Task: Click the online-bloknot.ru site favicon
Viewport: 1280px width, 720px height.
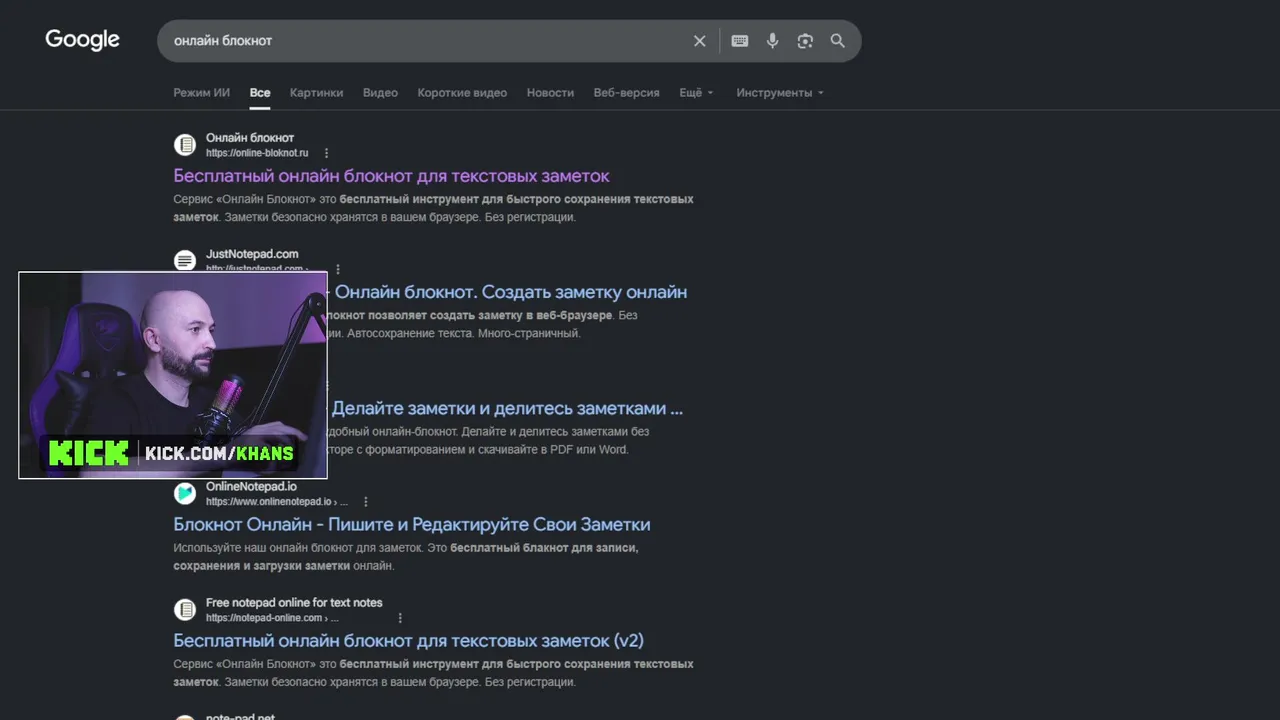Action: 185,145
